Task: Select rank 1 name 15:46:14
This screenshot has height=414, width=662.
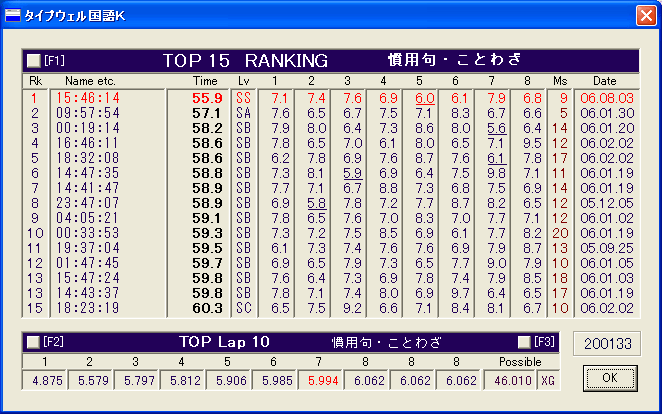Action: click(88, 98)
